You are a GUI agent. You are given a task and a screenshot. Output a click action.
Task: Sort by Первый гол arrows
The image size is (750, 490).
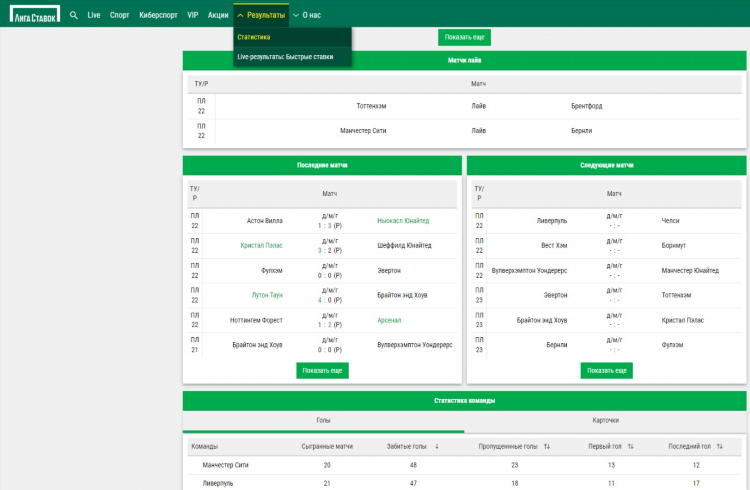[630, 446]
